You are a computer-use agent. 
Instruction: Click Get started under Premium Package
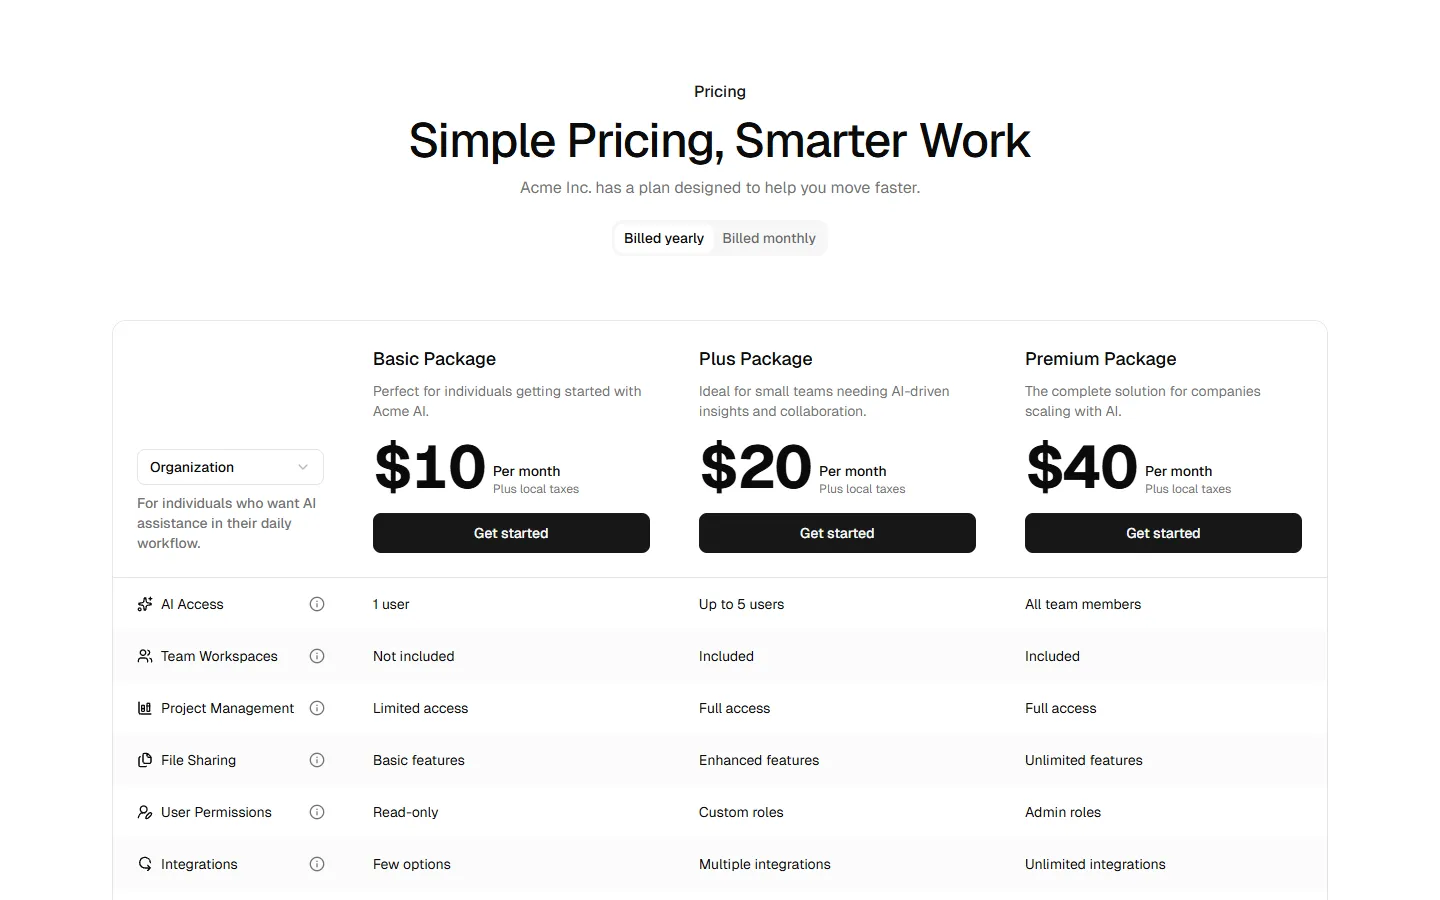pos(1162,533)
